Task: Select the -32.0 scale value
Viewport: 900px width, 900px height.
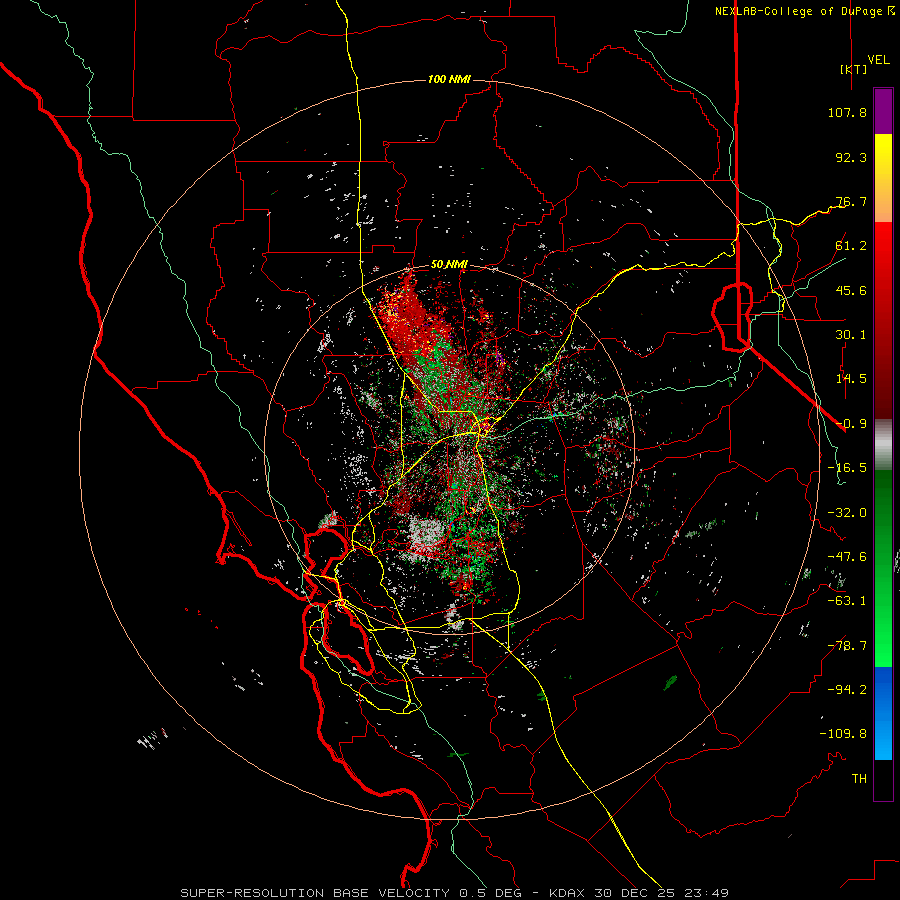Action: tap(847, 513)
